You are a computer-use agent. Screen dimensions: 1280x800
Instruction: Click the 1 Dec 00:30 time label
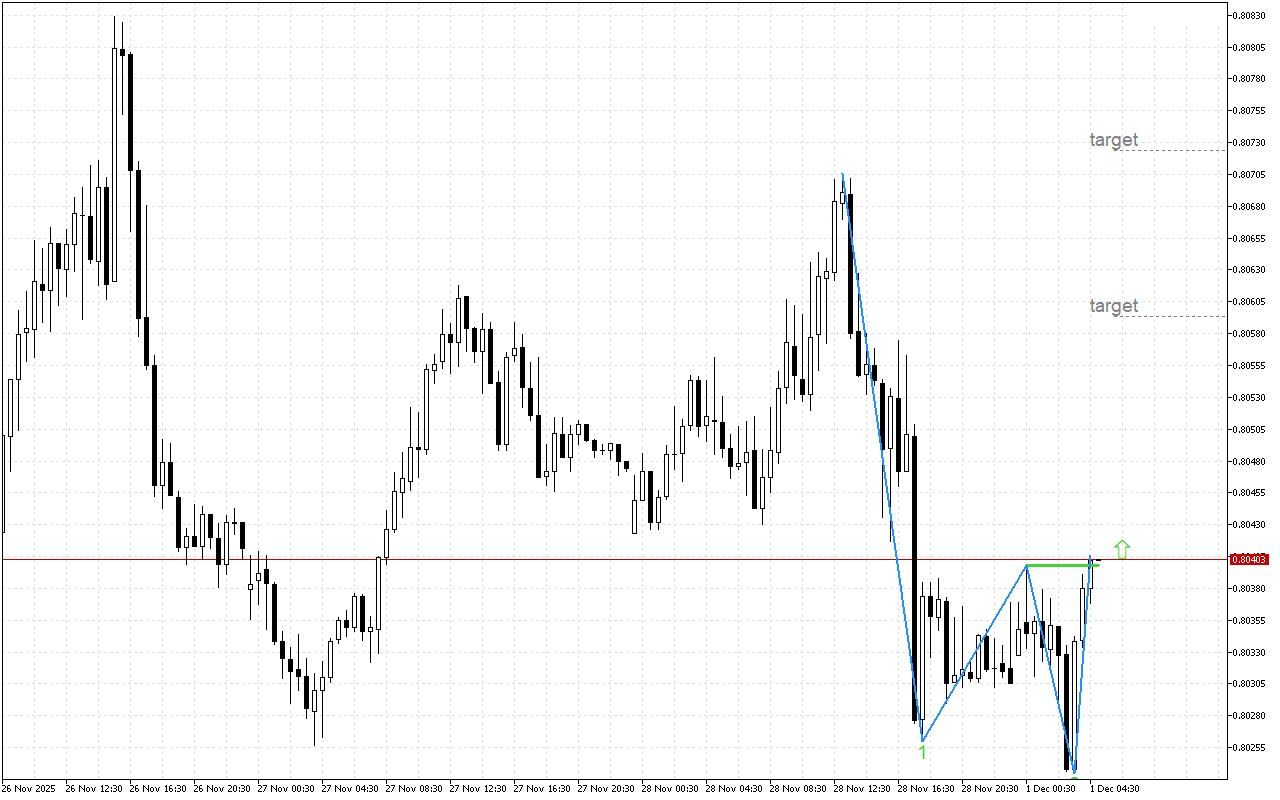point(1053,788)
